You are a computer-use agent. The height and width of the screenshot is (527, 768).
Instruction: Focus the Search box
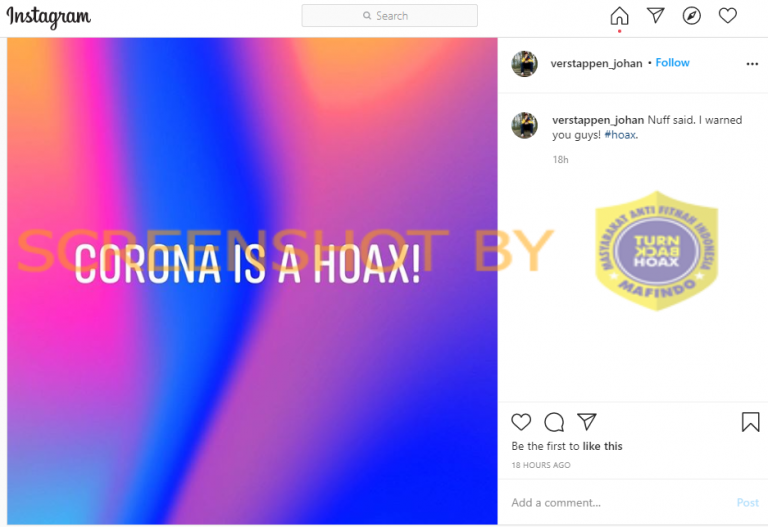pos(389,16)
